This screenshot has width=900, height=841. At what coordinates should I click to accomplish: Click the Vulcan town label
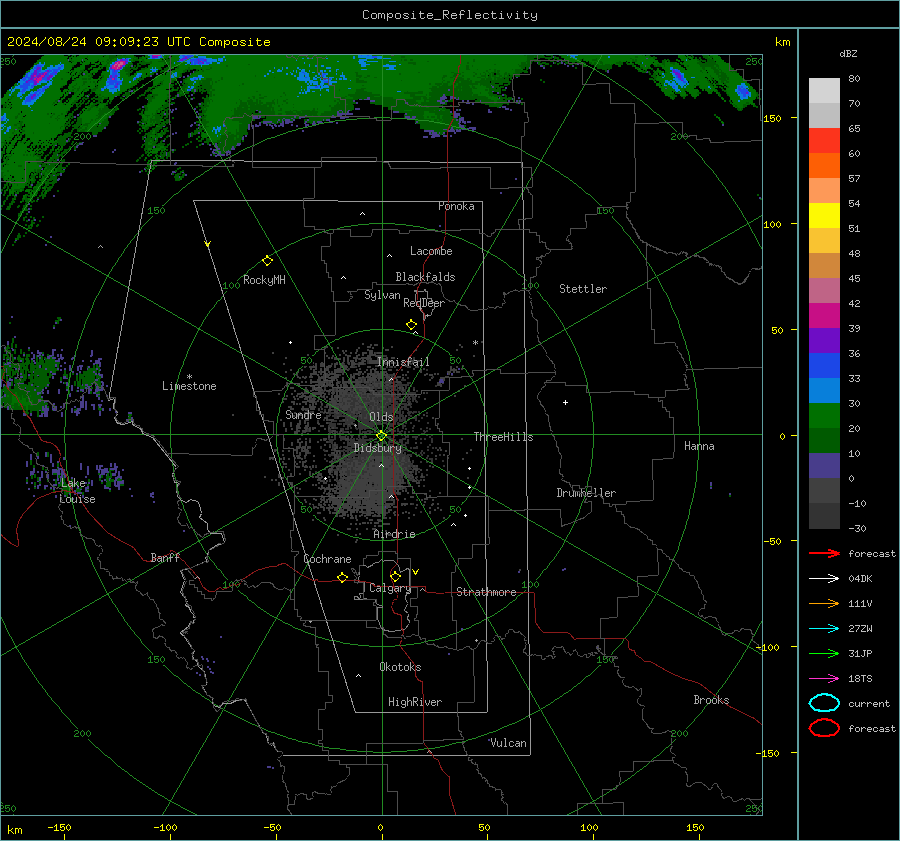pos(509,743)
